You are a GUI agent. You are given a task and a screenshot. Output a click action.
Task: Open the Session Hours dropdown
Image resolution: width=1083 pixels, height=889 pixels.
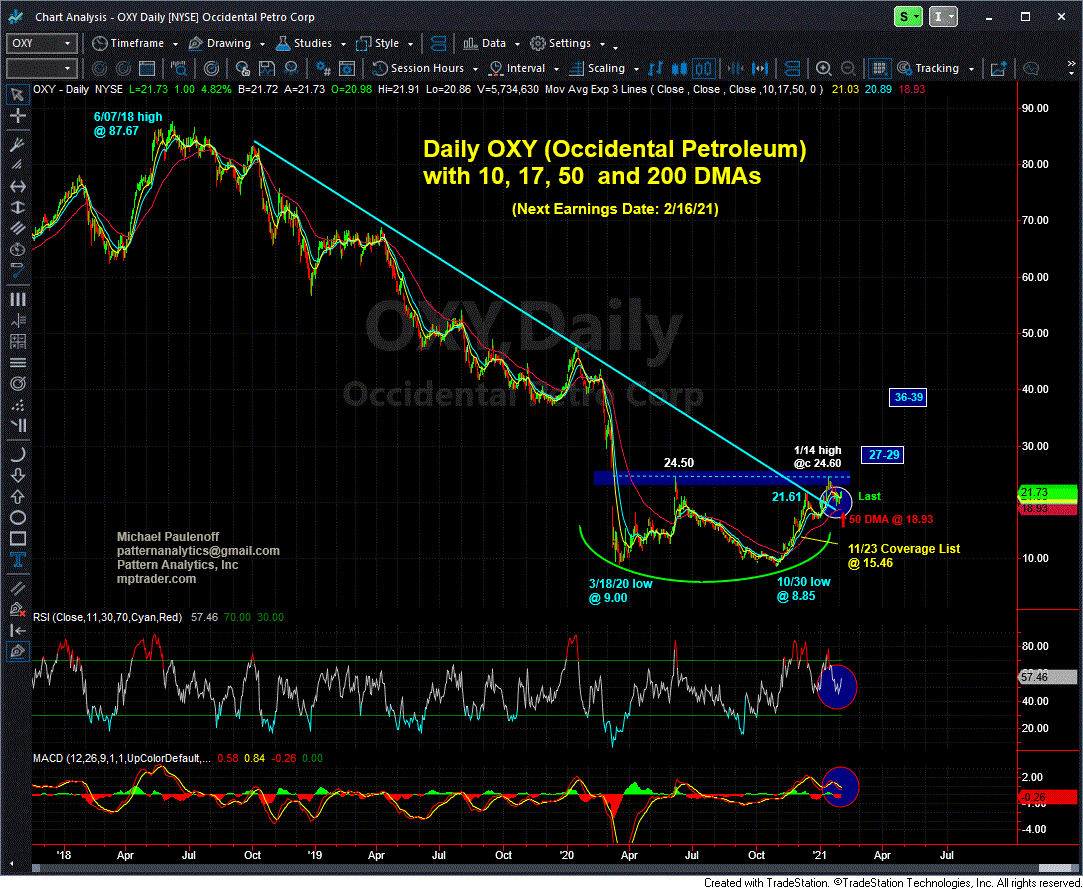click(x=426, y=68)
